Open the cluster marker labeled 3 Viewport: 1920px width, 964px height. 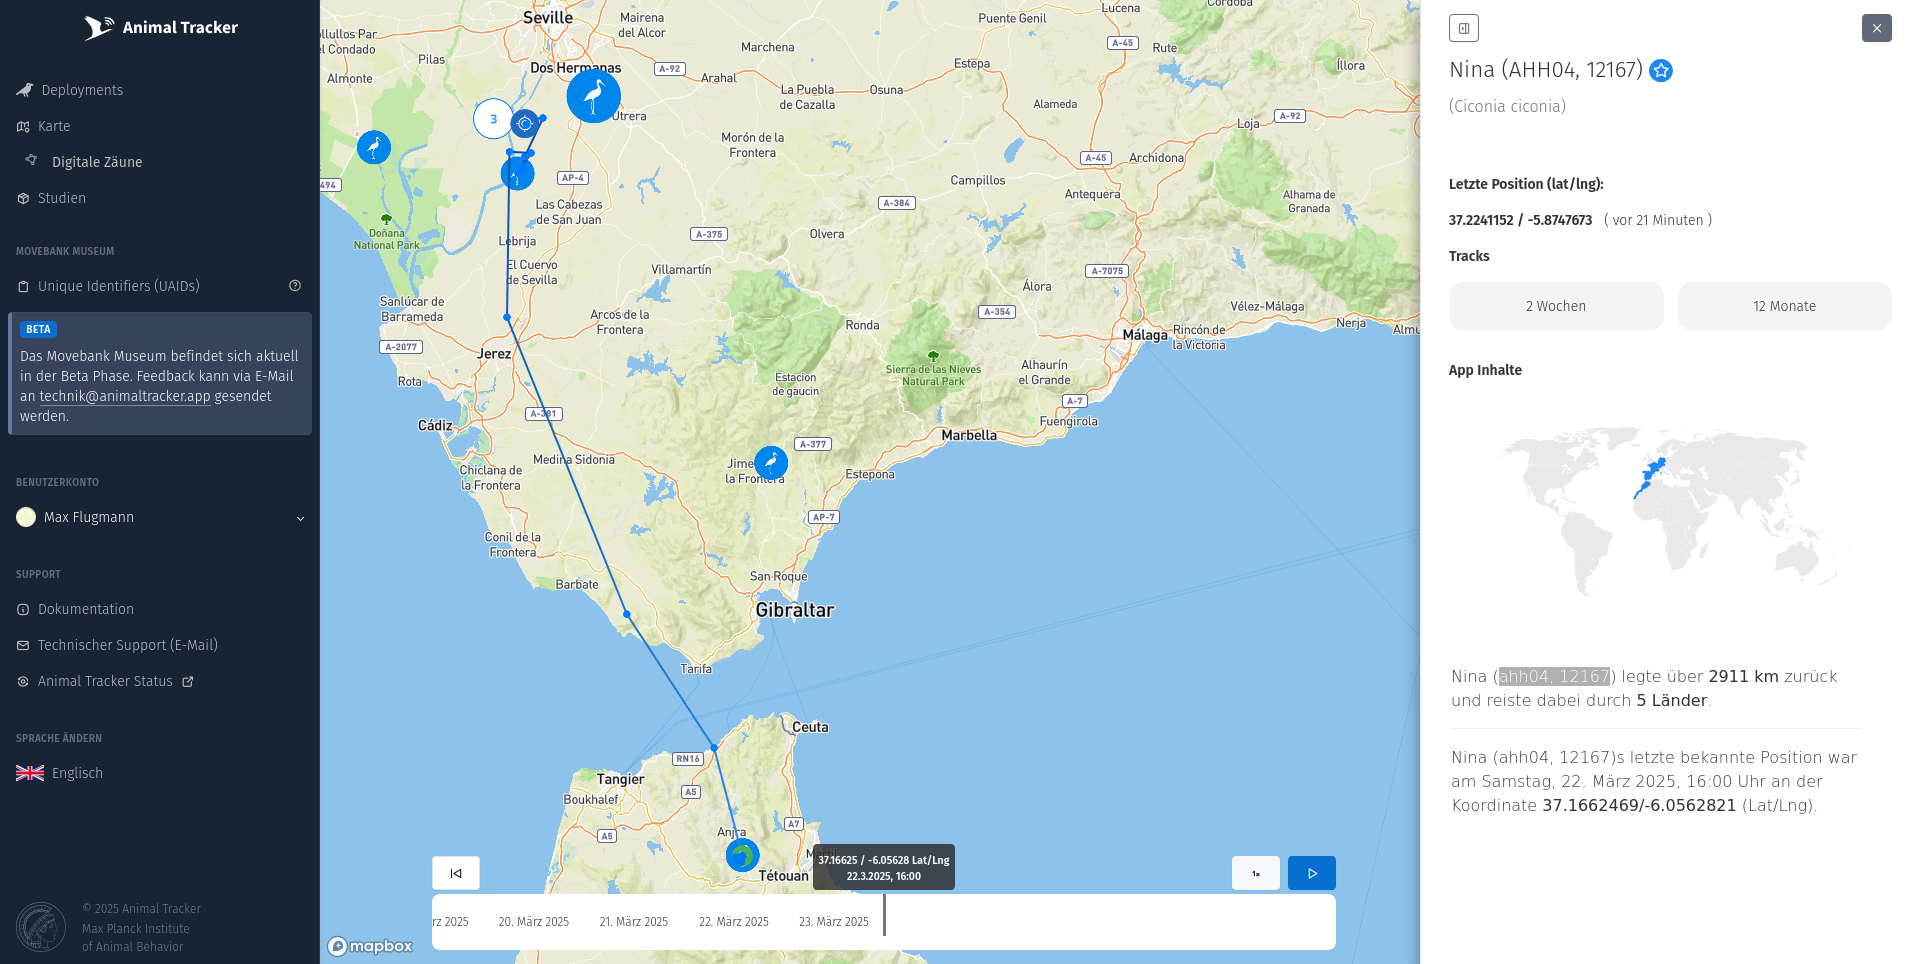point(493,119)
